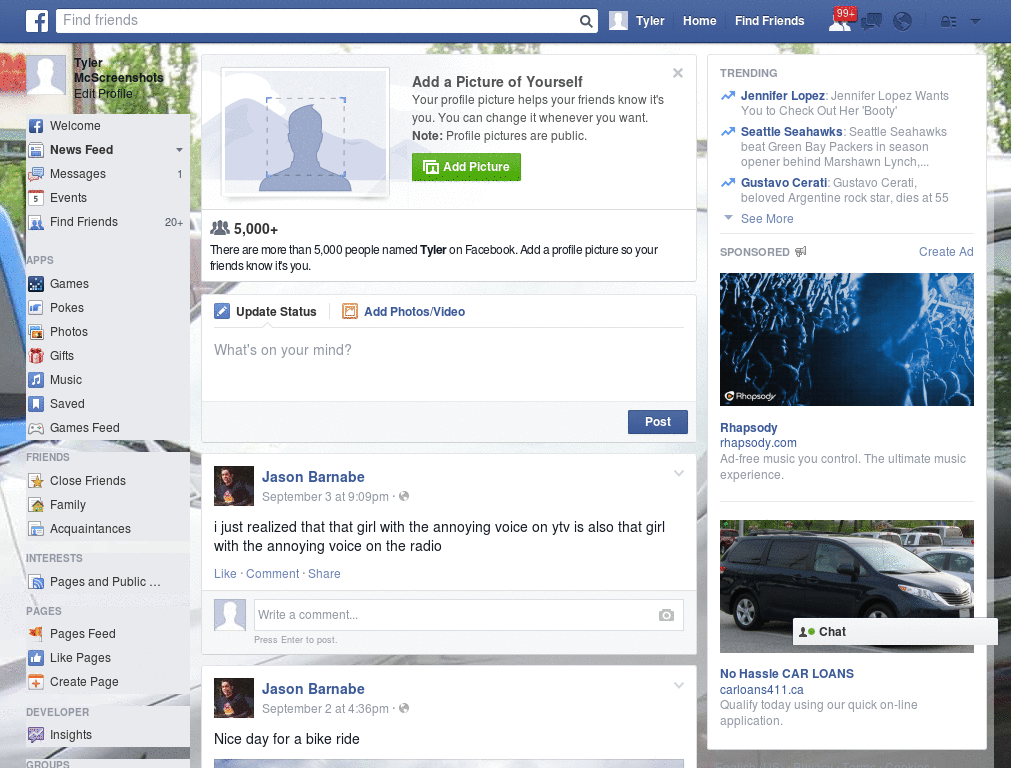This screenshot has height=768, width=1024.
Task: Open privacy shortcuts lock icon
Action: pyautogui.click(x=948, y=22)
